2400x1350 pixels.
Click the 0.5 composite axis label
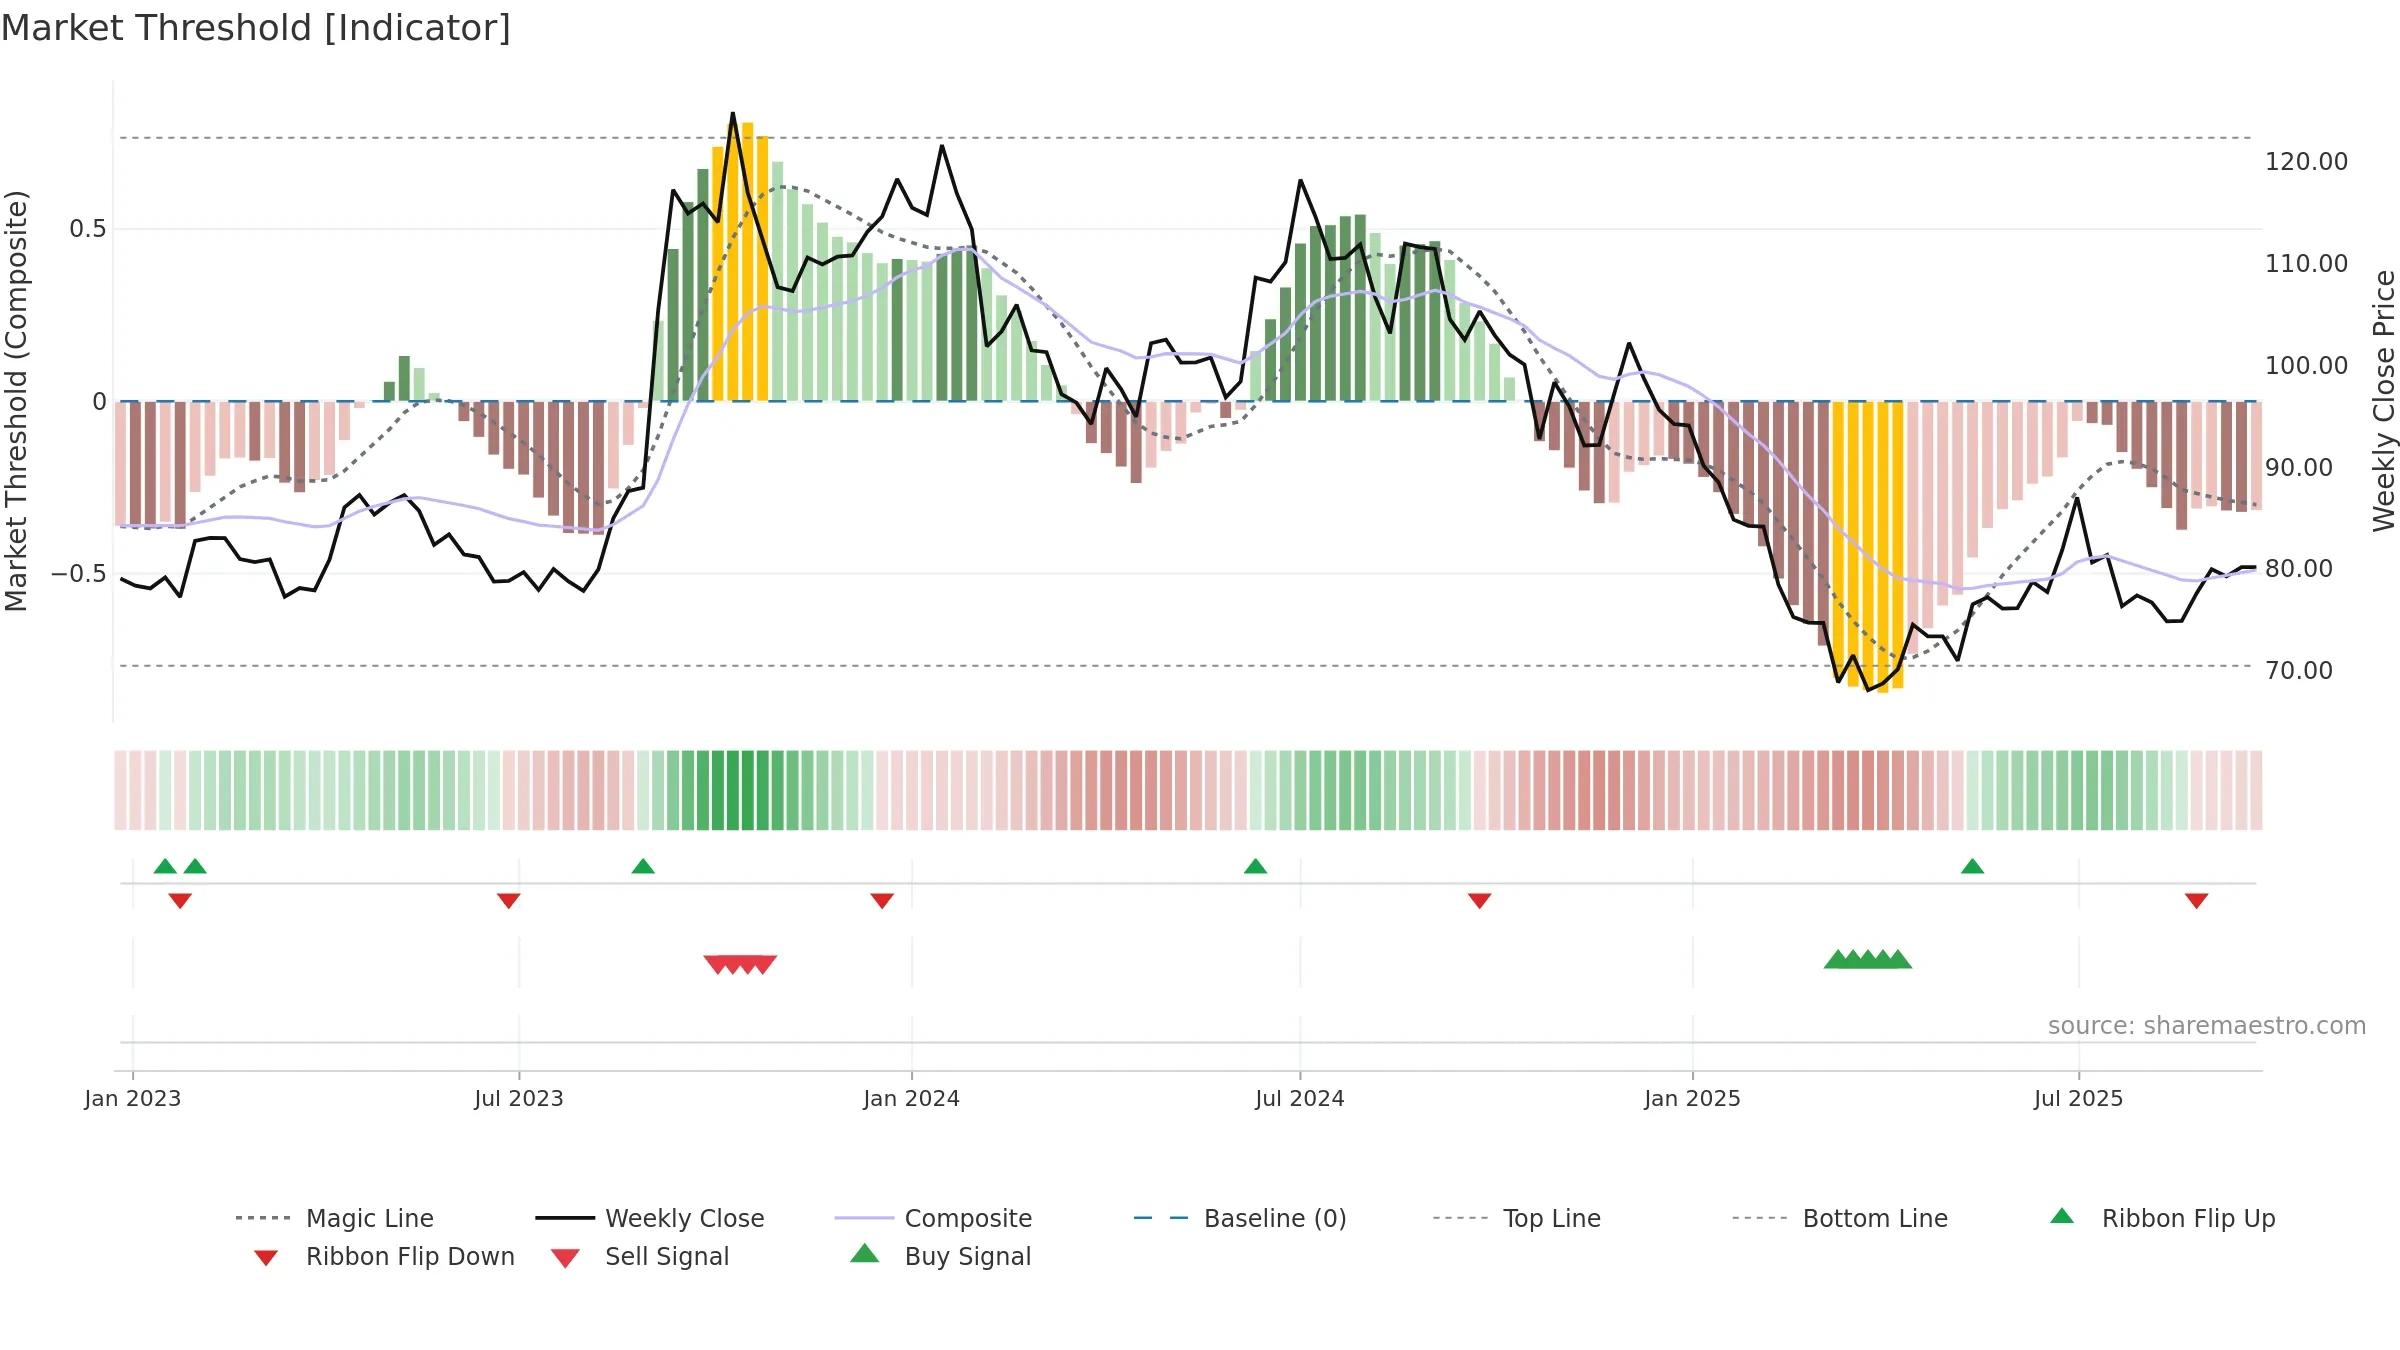[88, 229]
